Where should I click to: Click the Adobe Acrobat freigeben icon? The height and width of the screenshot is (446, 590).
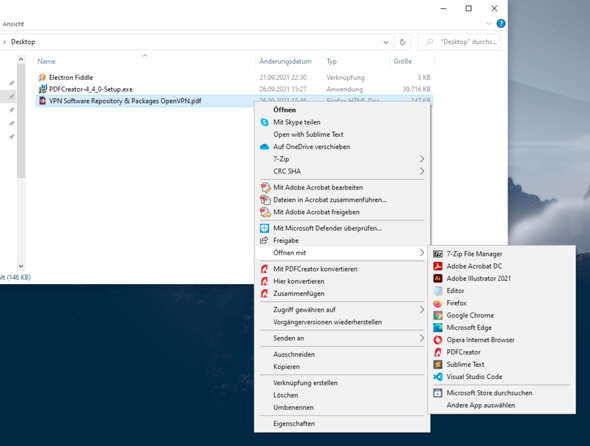click(265, 212)
